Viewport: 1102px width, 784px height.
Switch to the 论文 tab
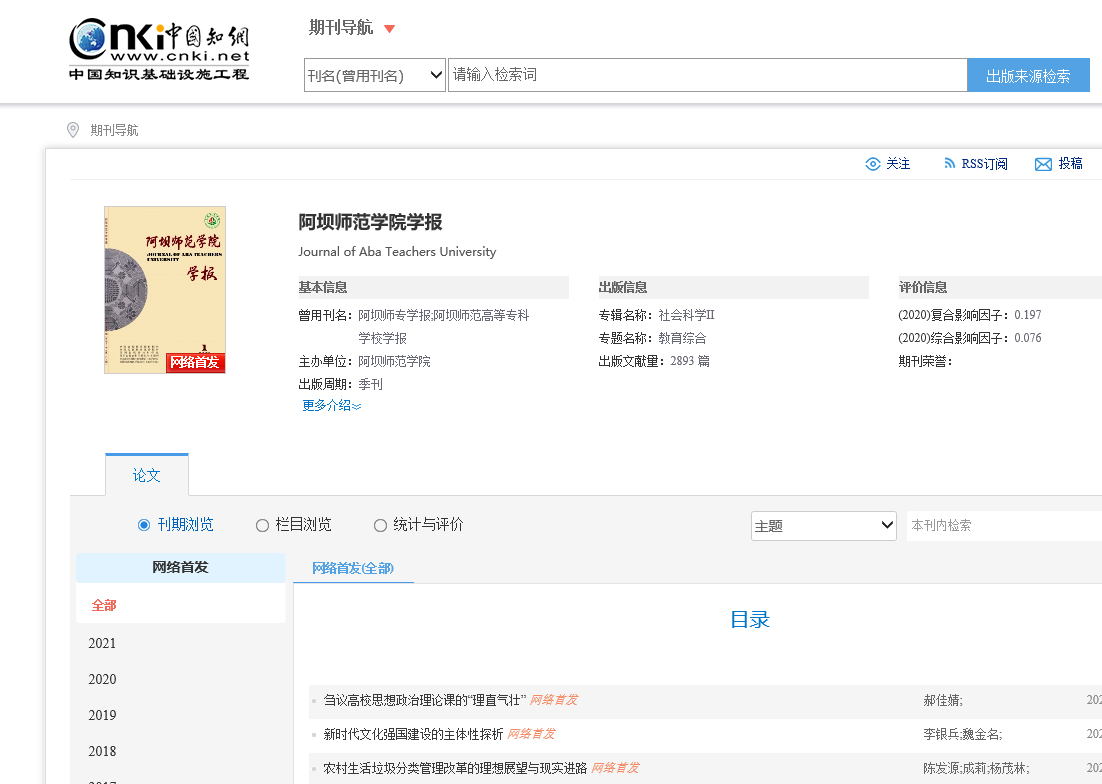147,475
